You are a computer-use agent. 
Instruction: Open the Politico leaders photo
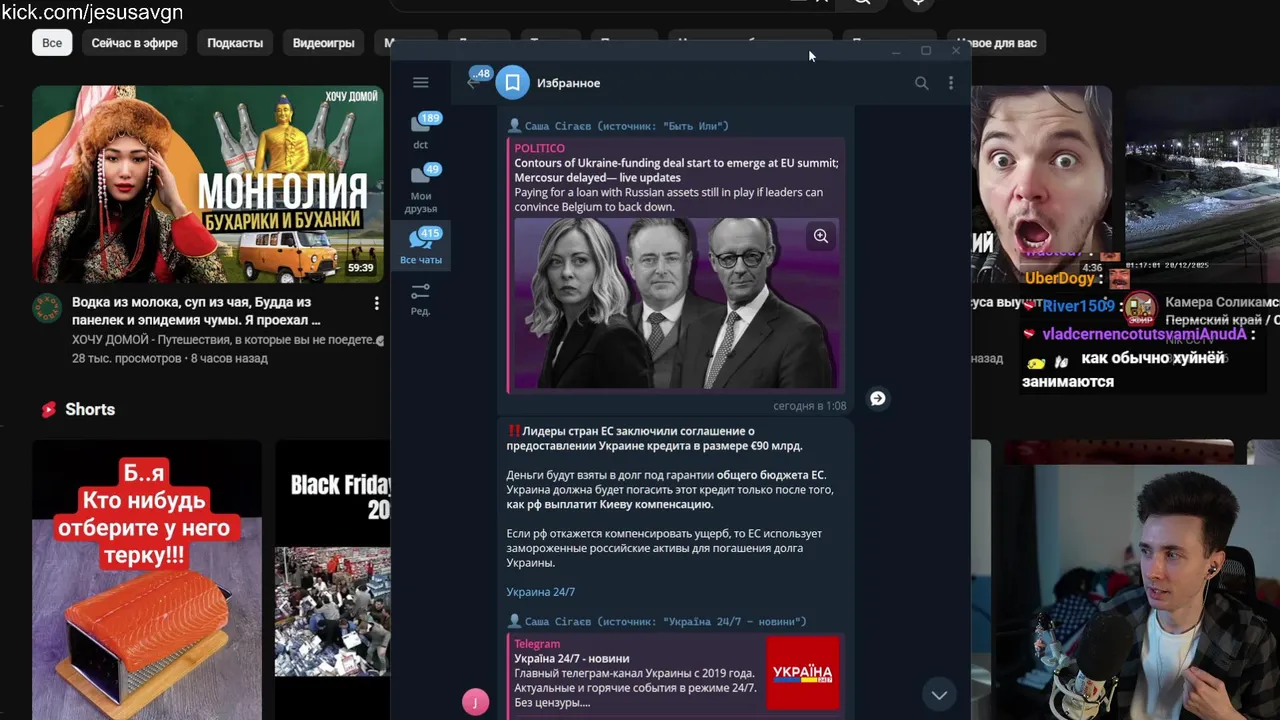click(x=676, y=303)
